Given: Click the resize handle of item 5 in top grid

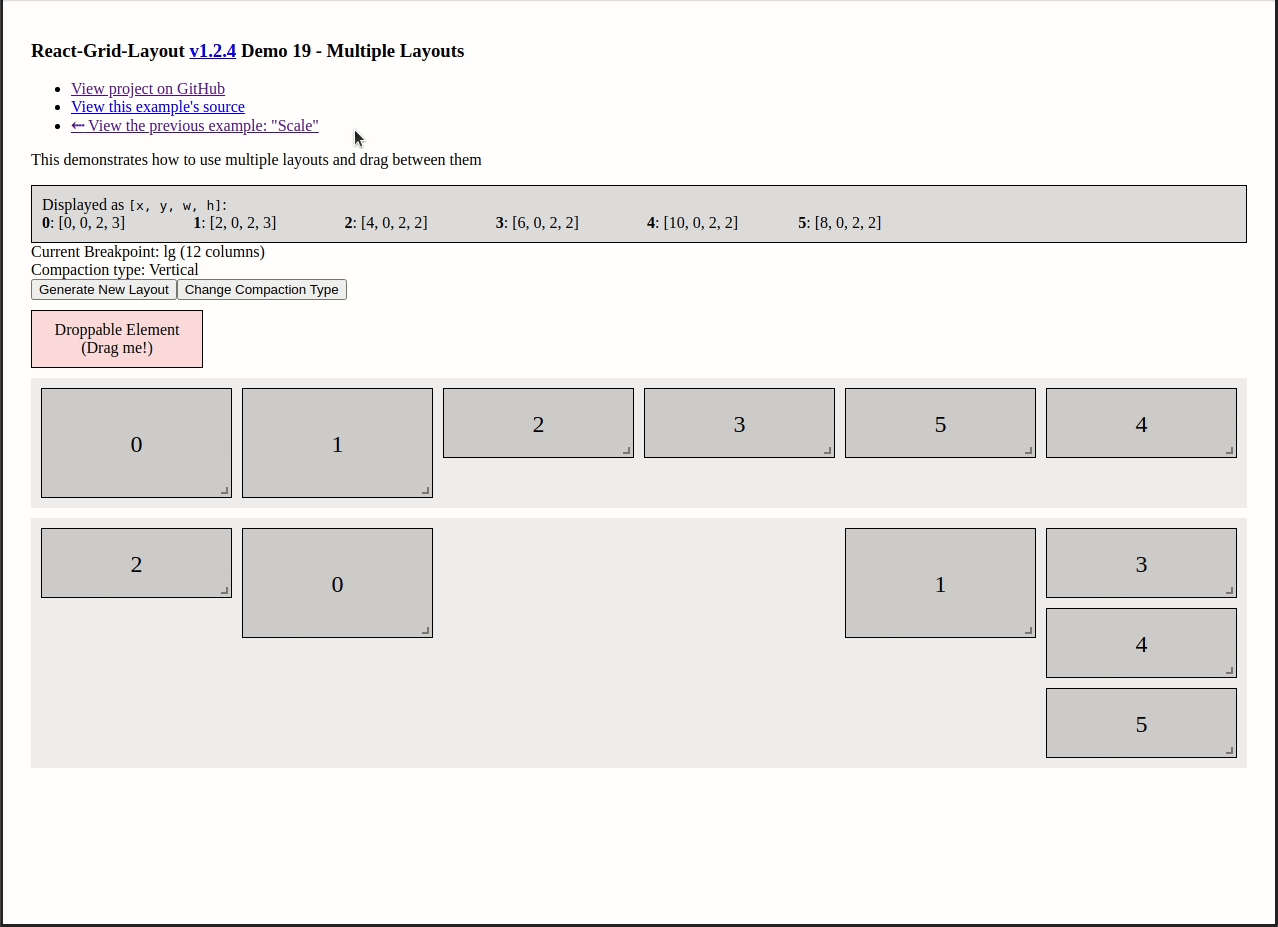Looking at the screenshot, I should [1028, 450].
